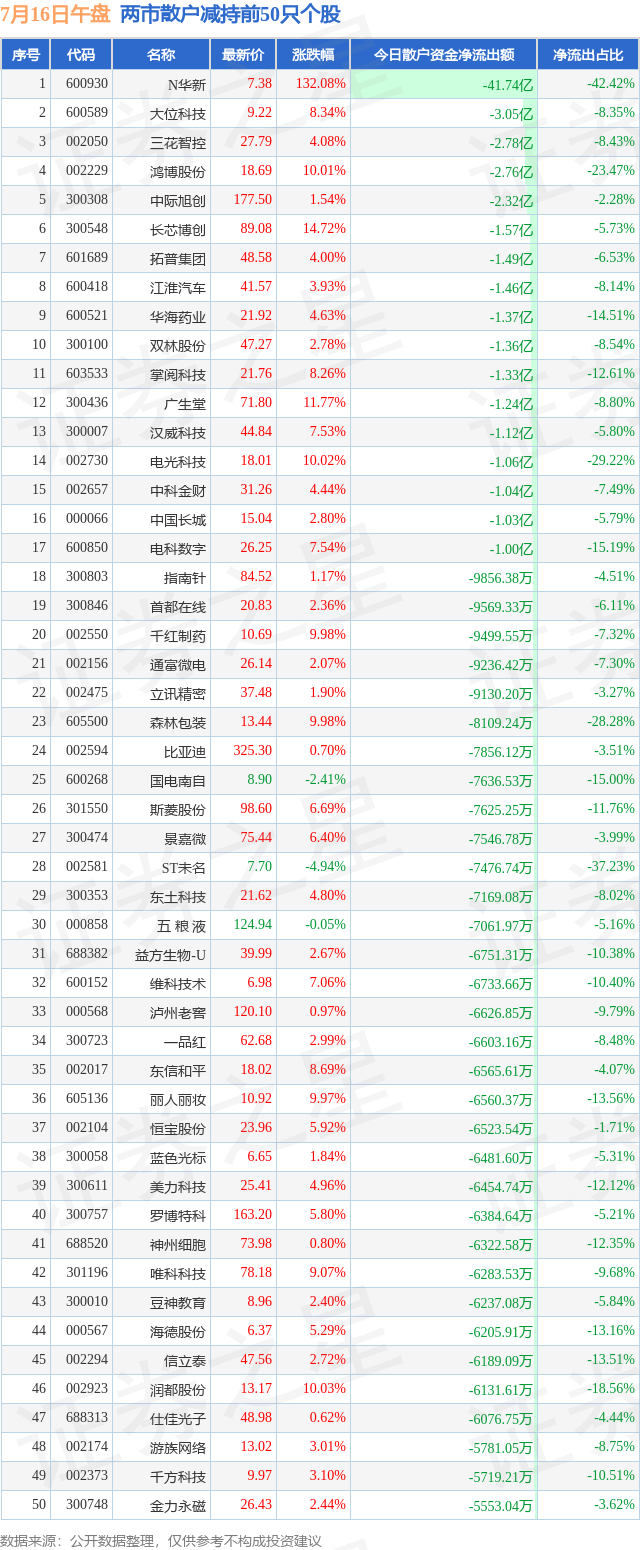Screen dimensions: 640x1550
Task: Click 掌阅科技 in the name column
Action: tap(178, 374)
